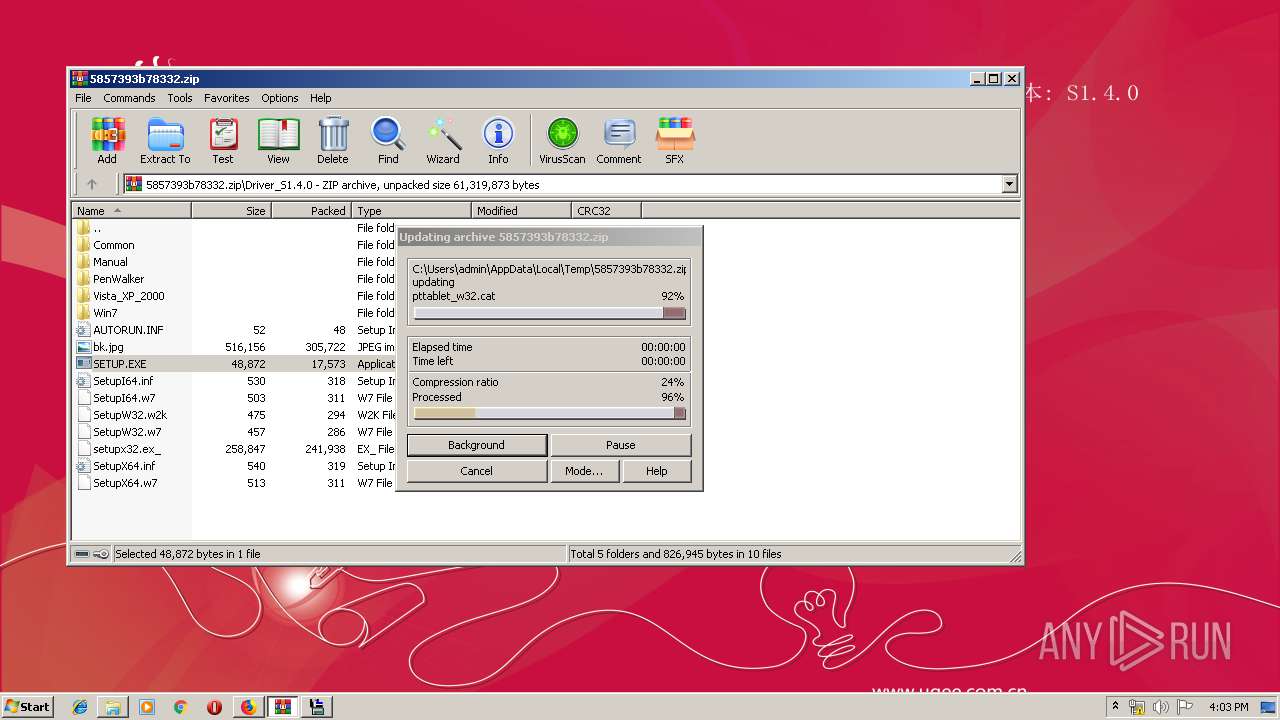Show archive Info
Screen dimensions: 1280x720
pyautogui.click(x=498, y=140)
